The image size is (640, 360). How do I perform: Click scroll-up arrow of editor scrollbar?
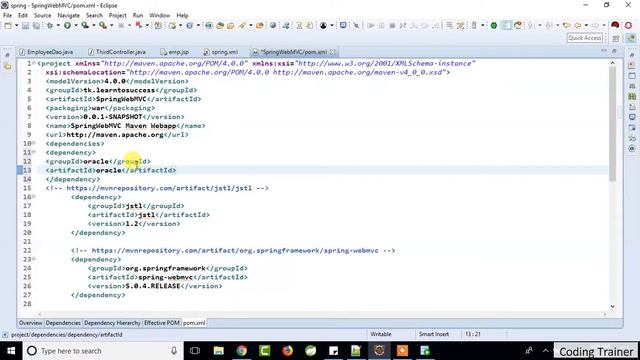coord(612,63)
